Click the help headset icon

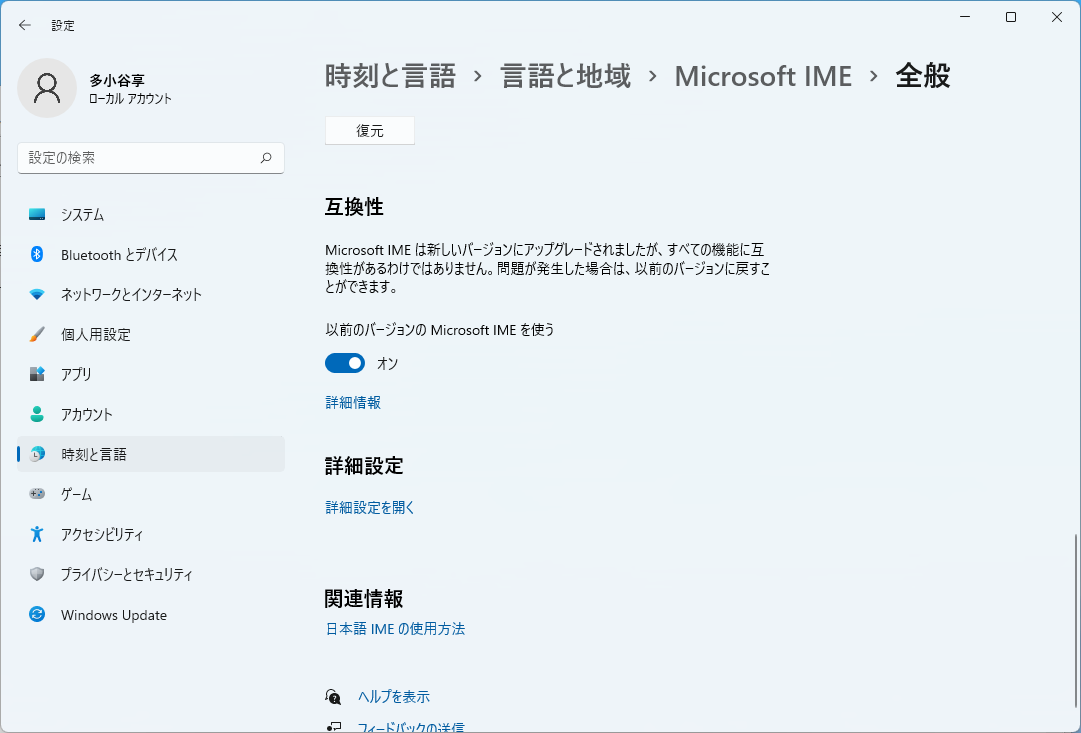334,696
